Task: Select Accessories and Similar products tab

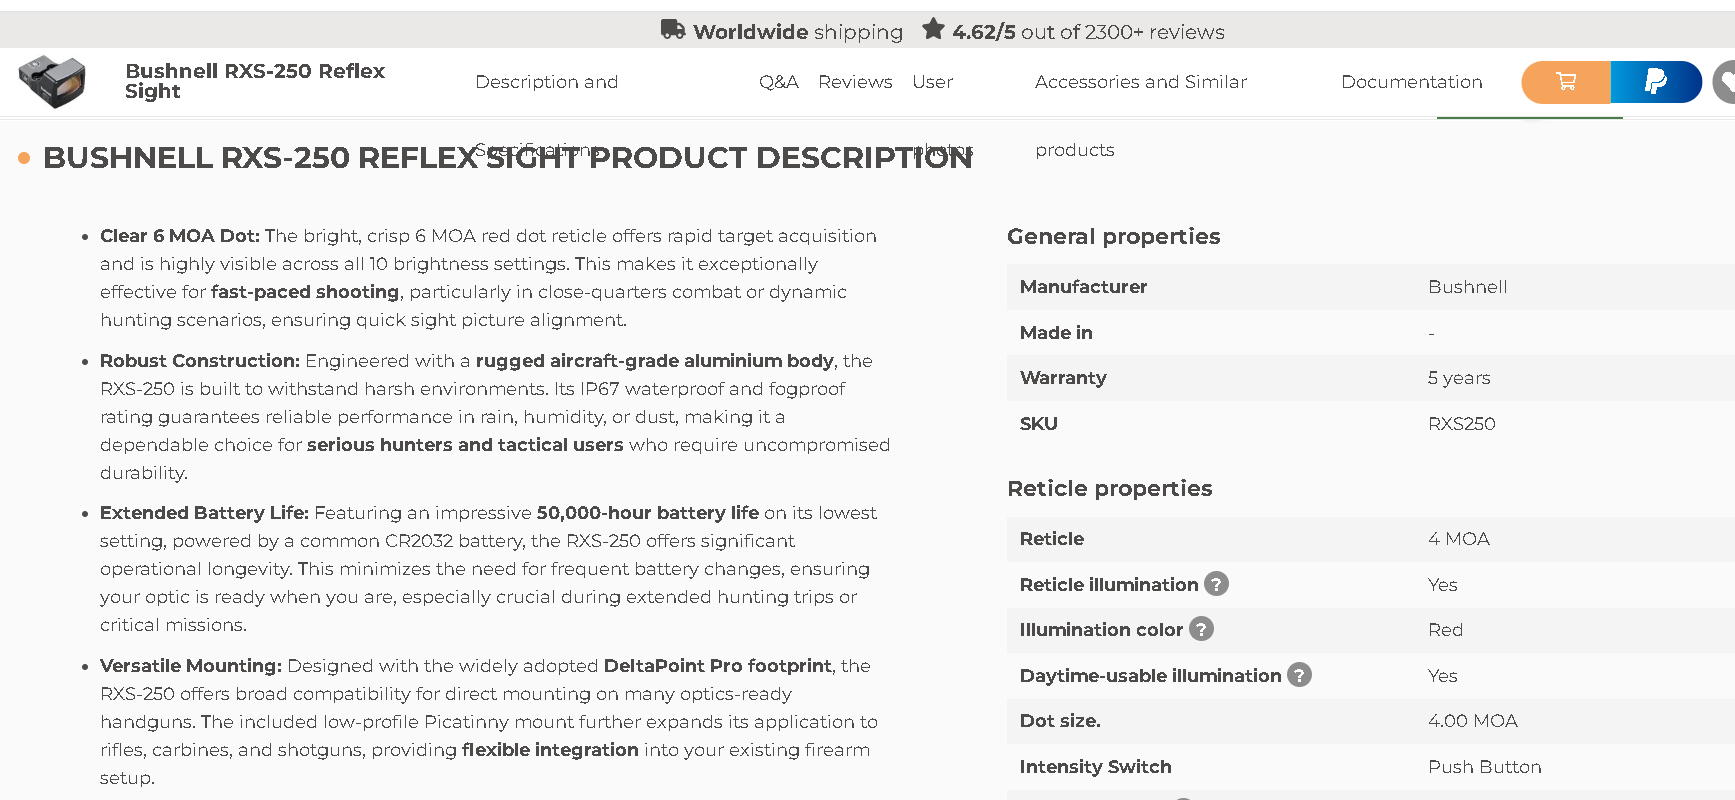Action: coord(1140,82)
